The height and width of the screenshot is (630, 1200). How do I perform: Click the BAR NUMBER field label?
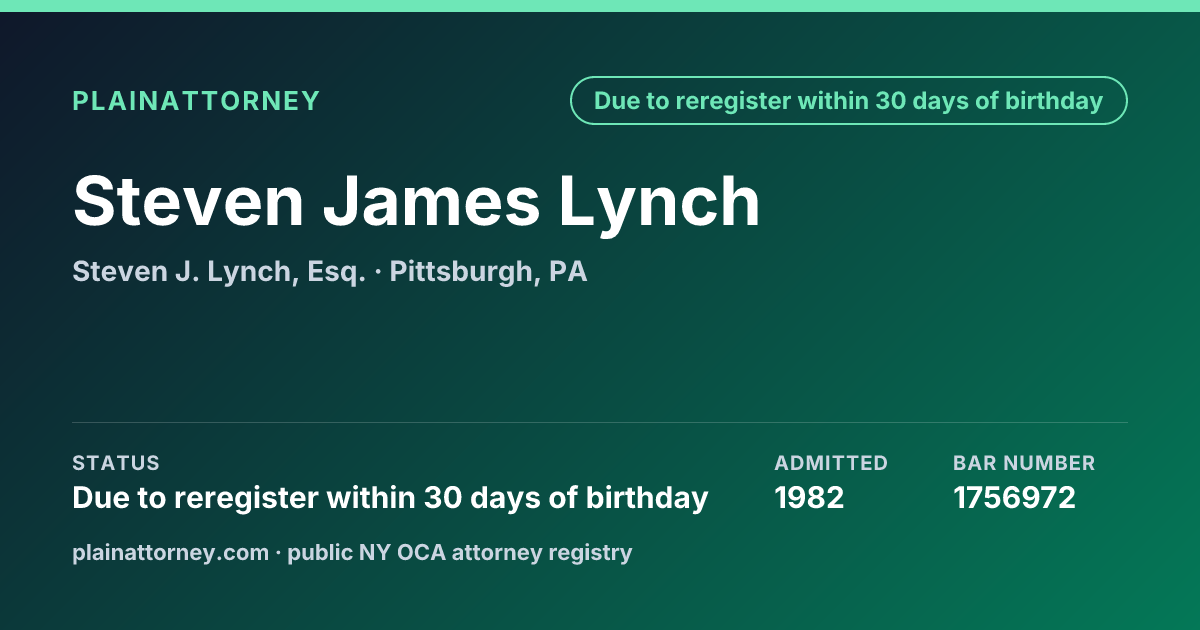(x=1024, y=463)
